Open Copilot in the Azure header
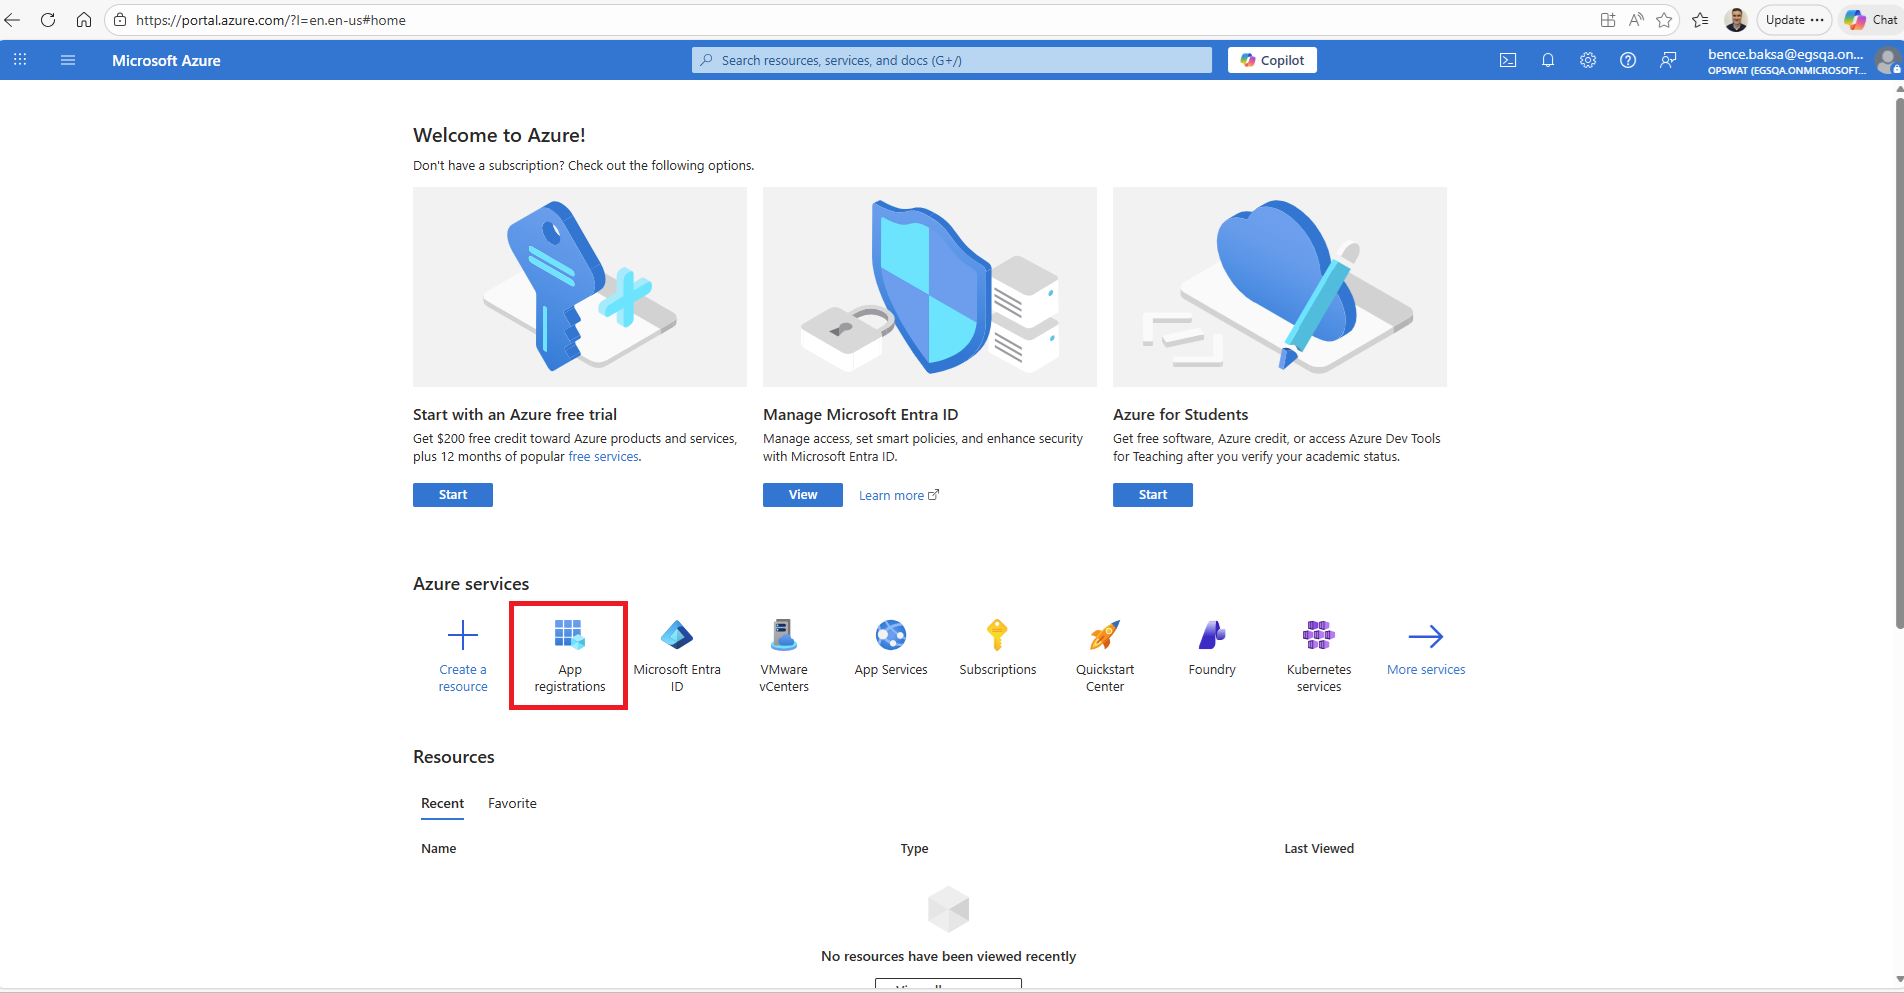 [1272, 60]
